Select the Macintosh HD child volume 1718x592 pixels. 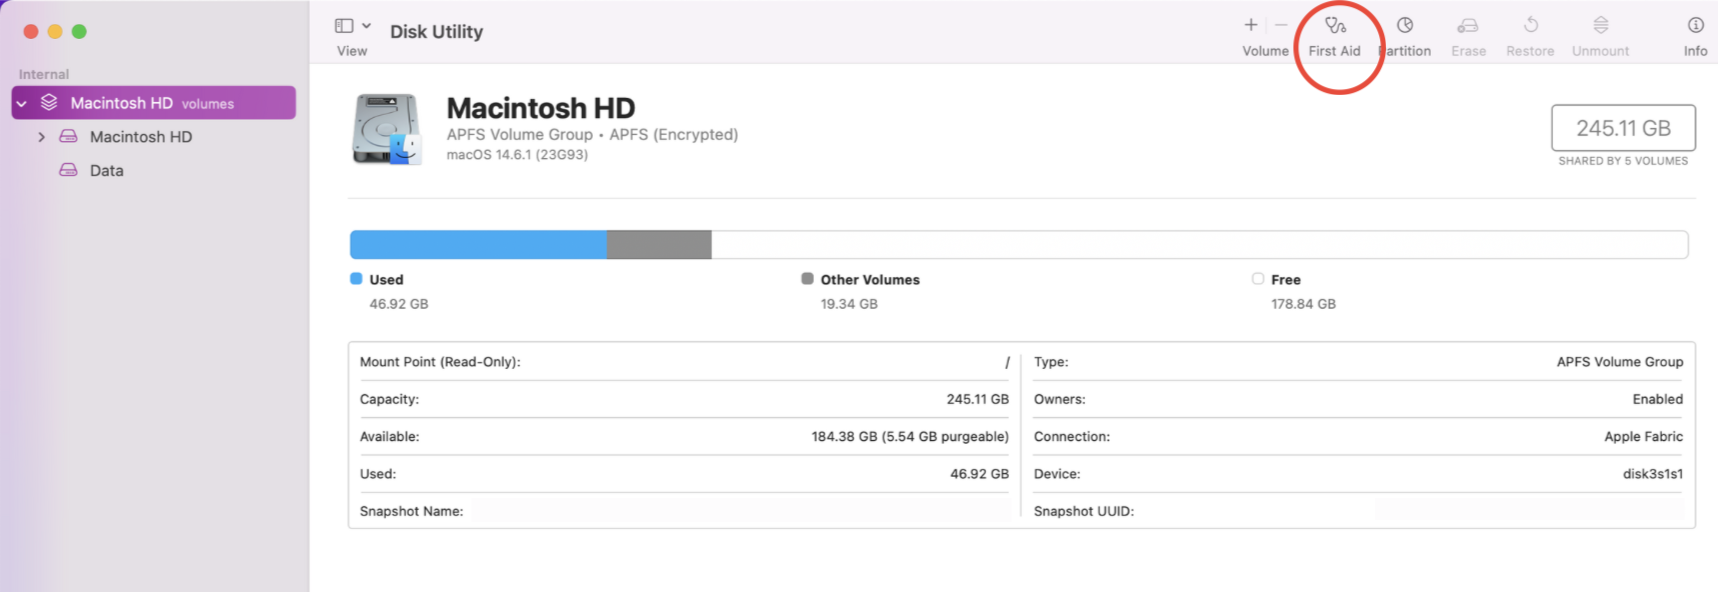click(x=141, y=137)
